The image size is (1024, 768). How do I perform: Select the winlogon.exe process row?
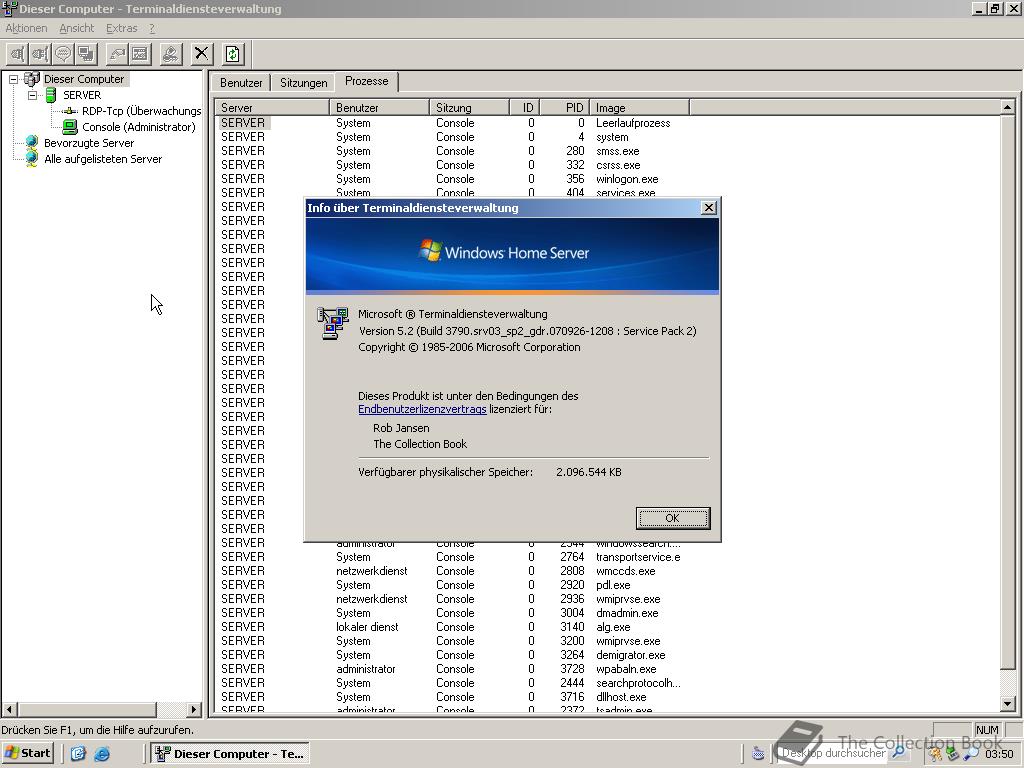(607, 179)
